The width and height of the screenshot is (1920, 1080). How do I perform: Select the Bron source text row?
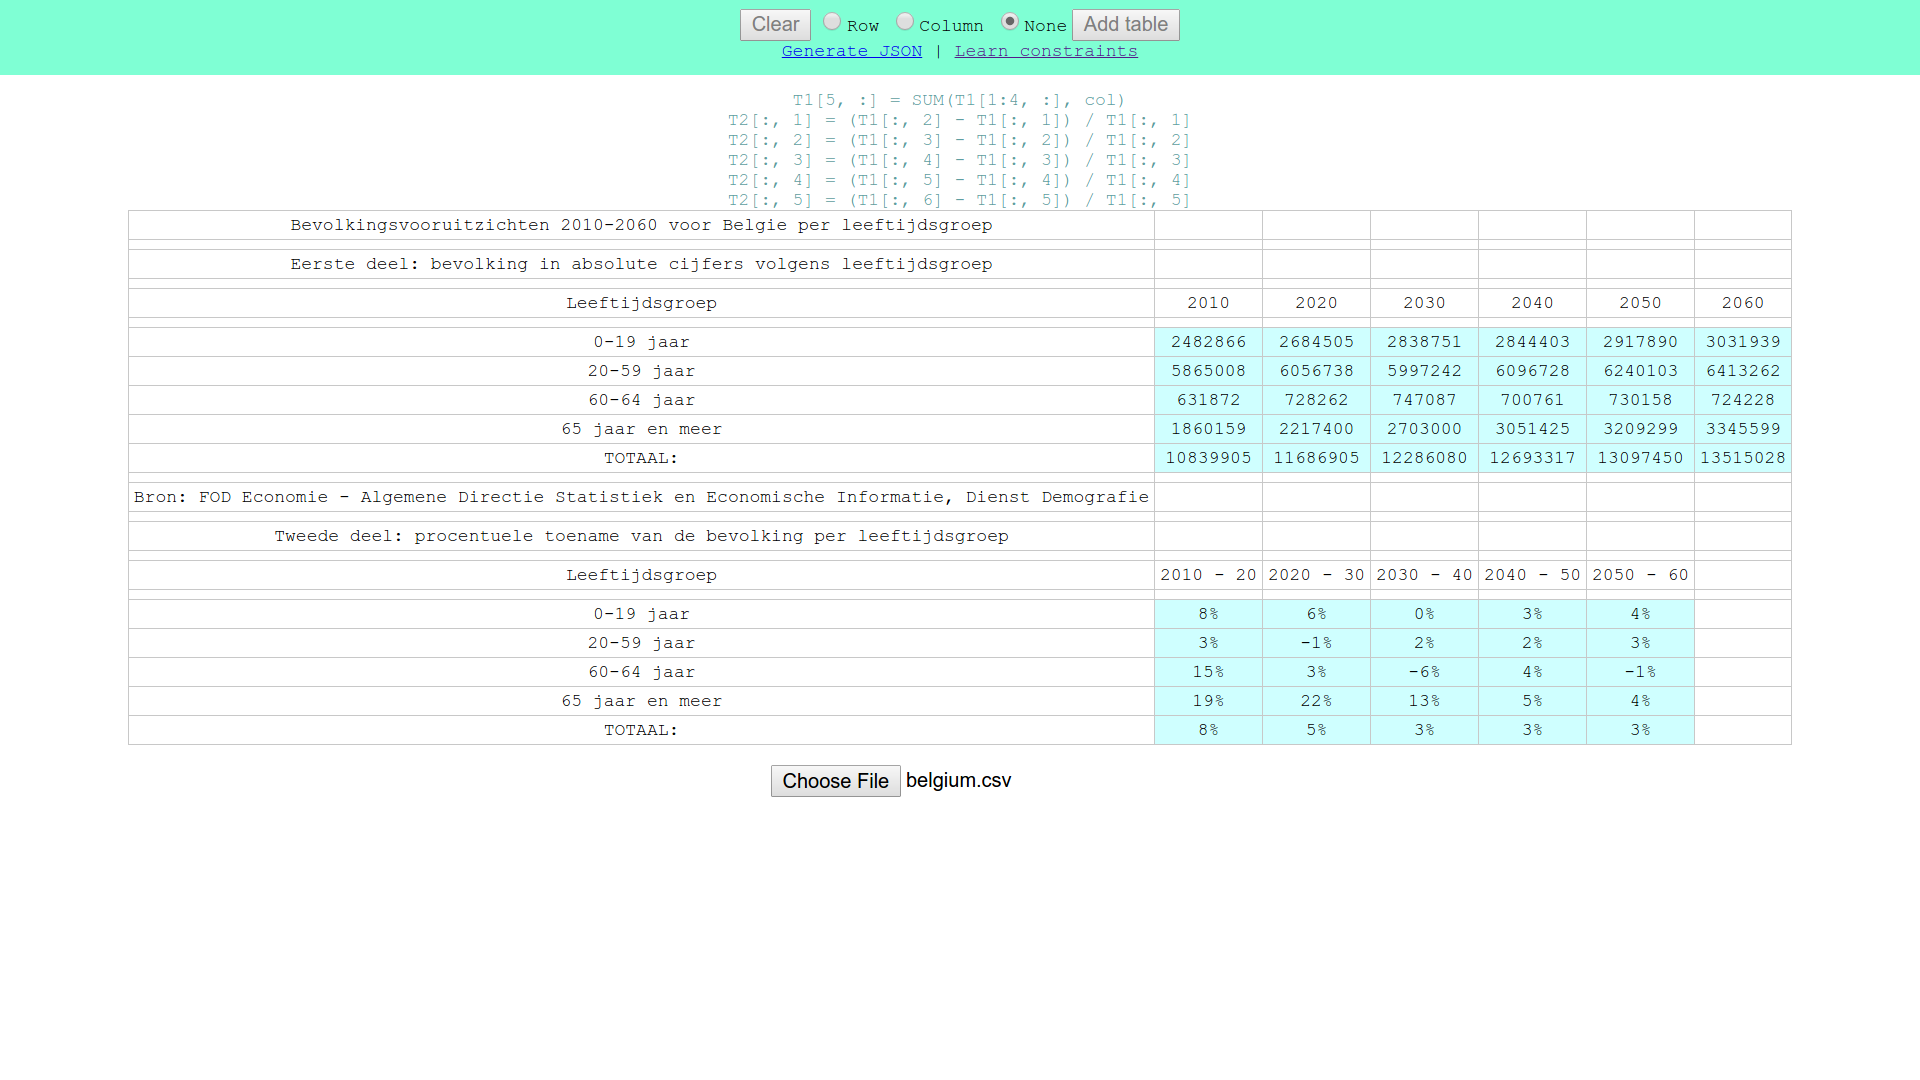click(x=641, y=497)
